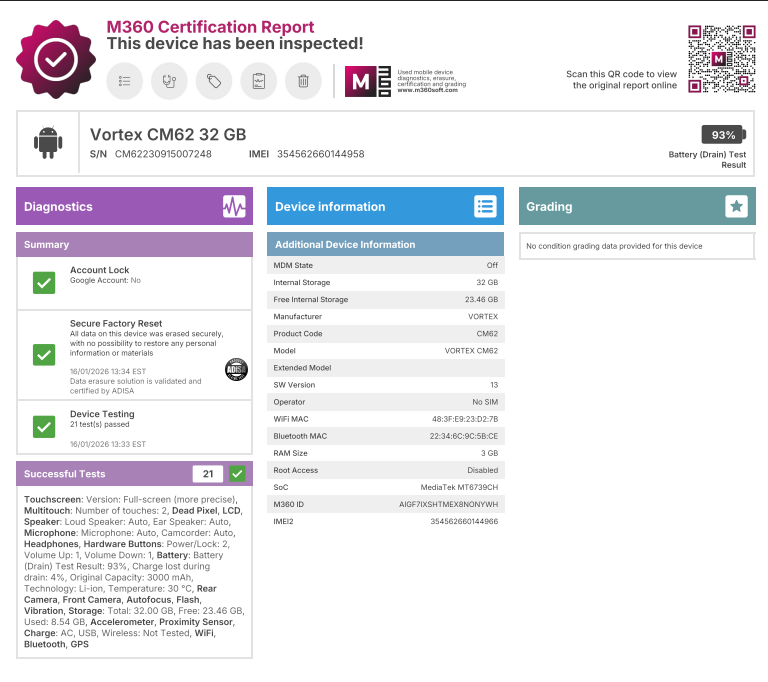
Task: Open the Summary section header
Action: pyautogui.click(x=134, y=244)
